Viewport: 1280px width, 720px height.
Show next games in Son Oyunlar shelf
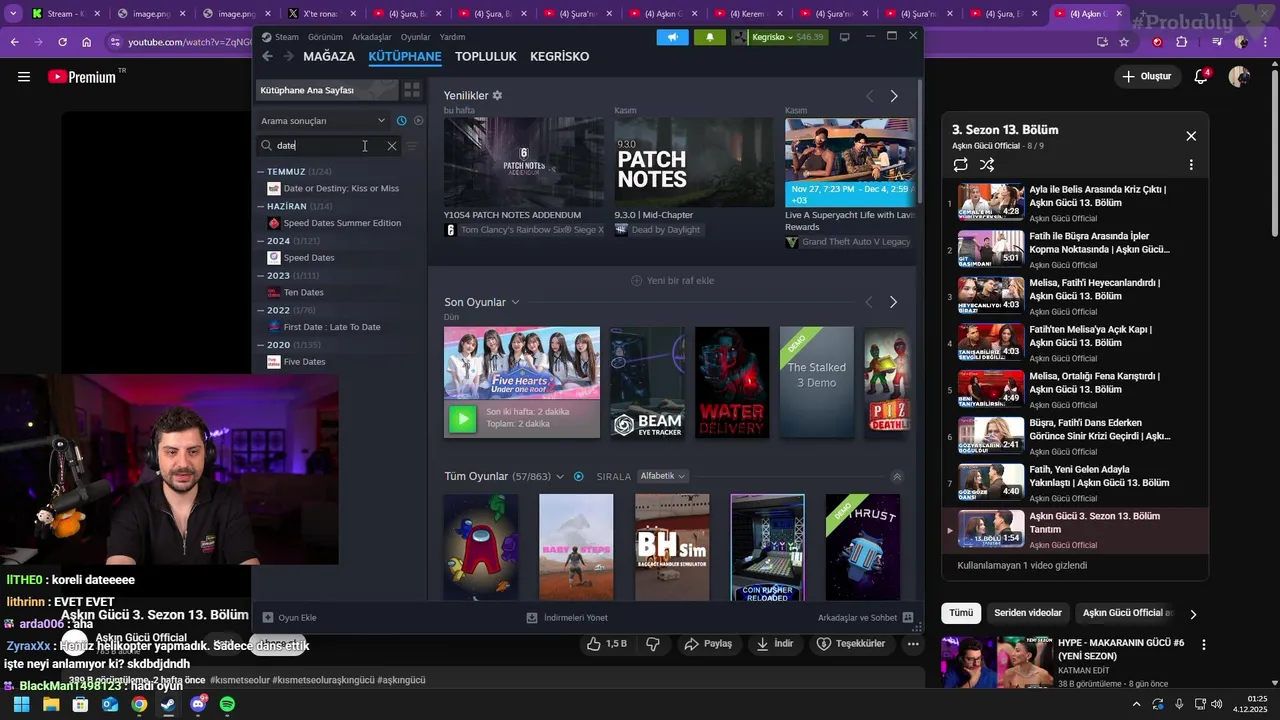893,302
